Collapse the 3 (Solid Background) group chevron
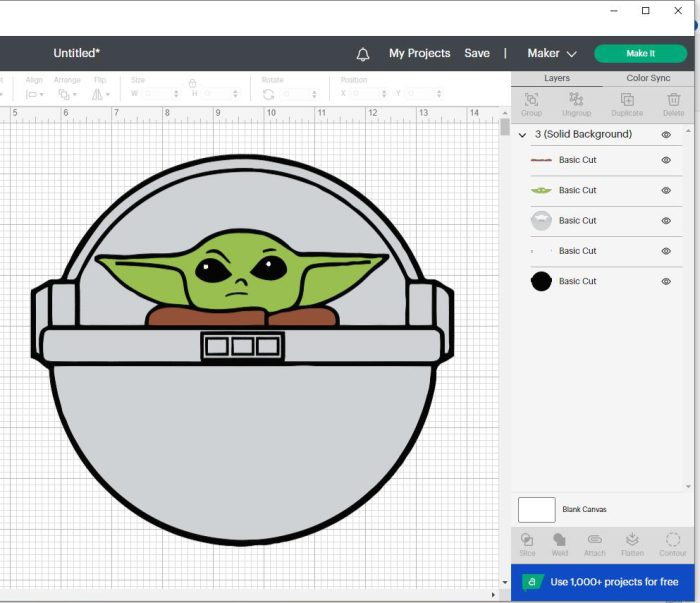 point(522,135)
